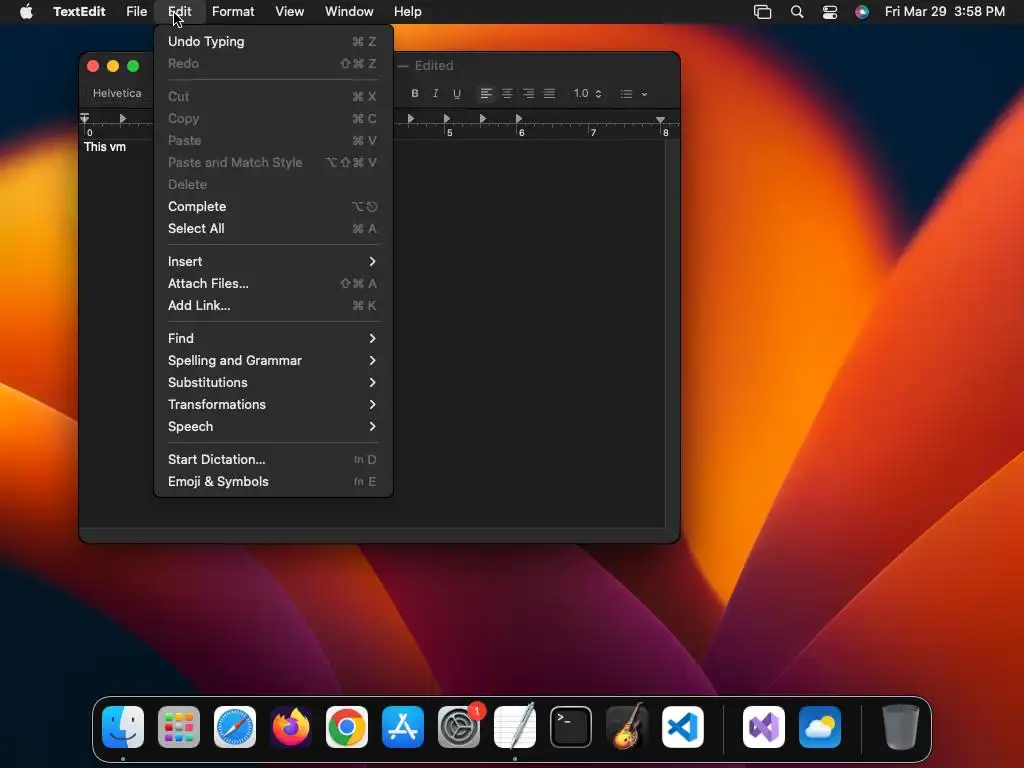Click the tab stop marker near ruler 5

447,118
